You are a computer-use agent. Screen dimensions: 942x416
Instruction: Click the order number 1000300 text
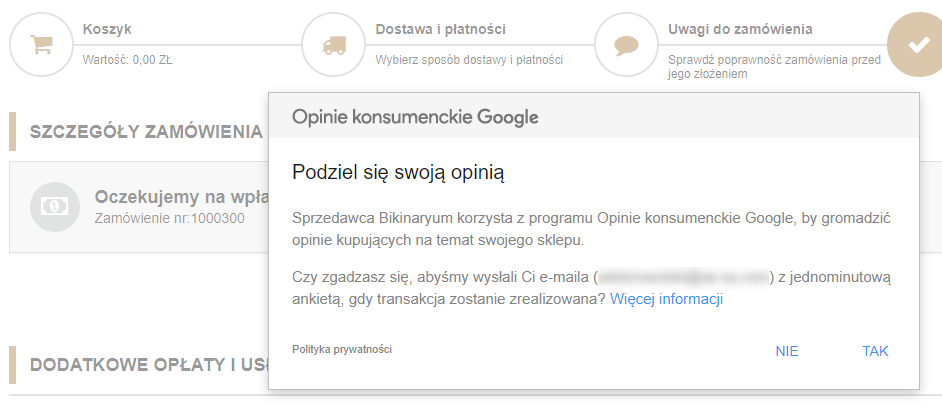coord(169,218)
